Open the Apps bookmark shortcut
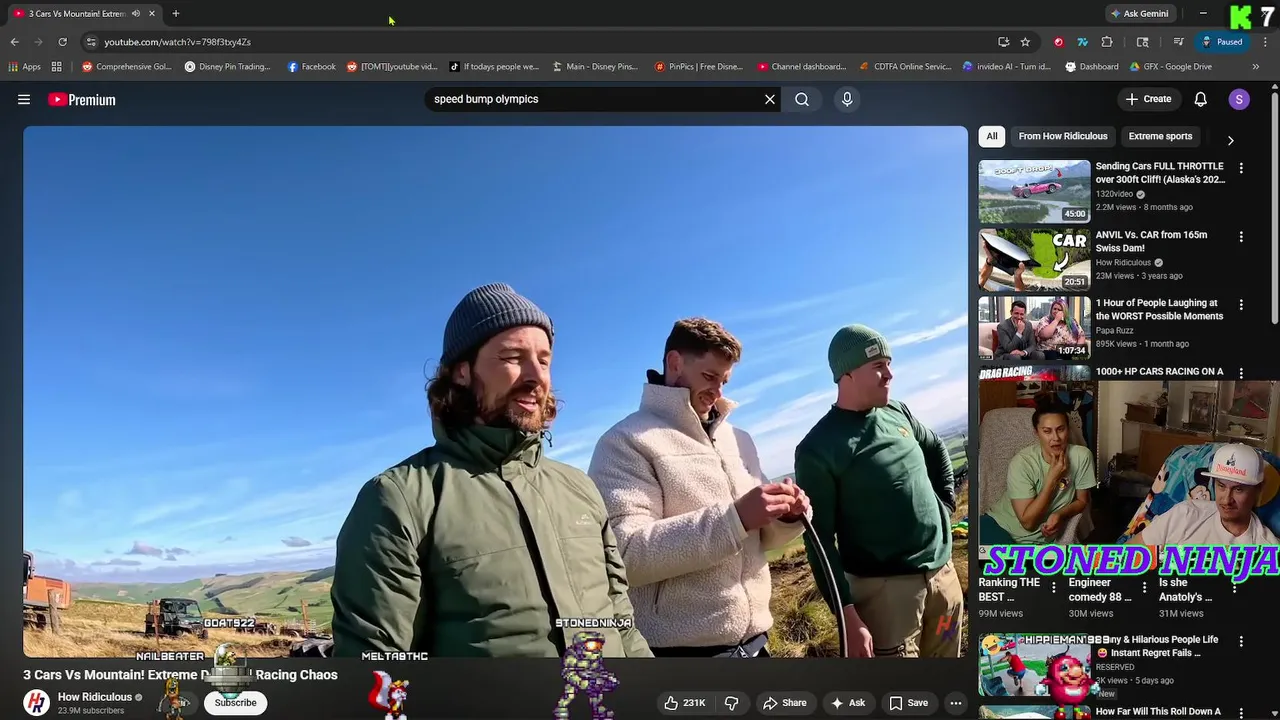The width and height of the screenshot is (1280, 720). coord(25,67)
